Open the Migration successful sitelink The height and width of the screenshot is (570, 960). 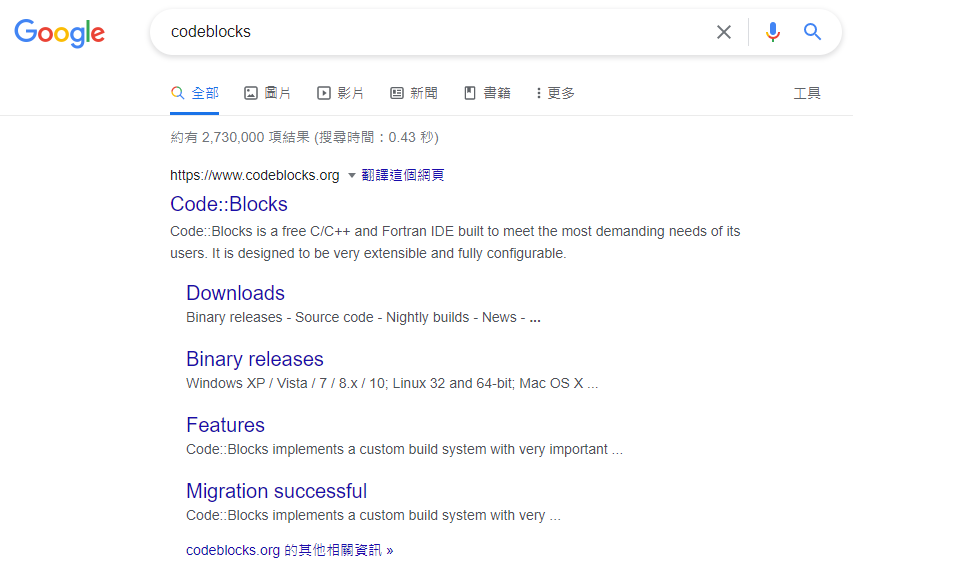(x=277, y=491)
